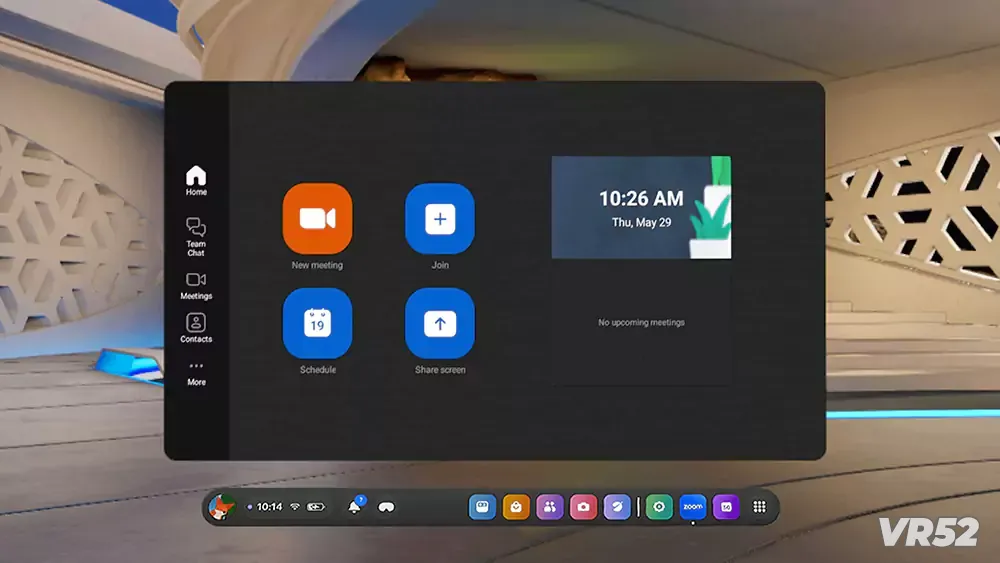Open the More menu in sidebar
The height and width of the screenshot is (563, 1000).
[x=196, y=374]
